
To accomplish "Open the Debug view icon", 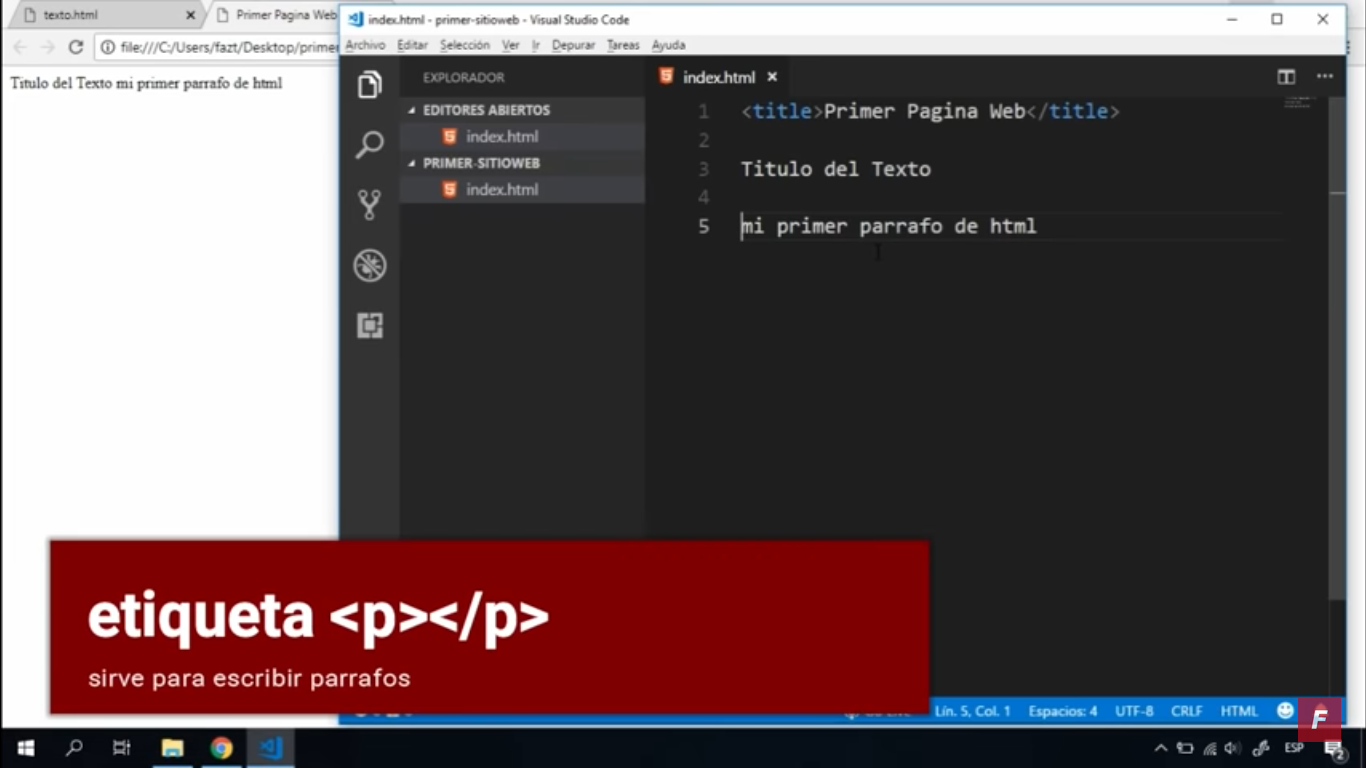I will 369,265.
